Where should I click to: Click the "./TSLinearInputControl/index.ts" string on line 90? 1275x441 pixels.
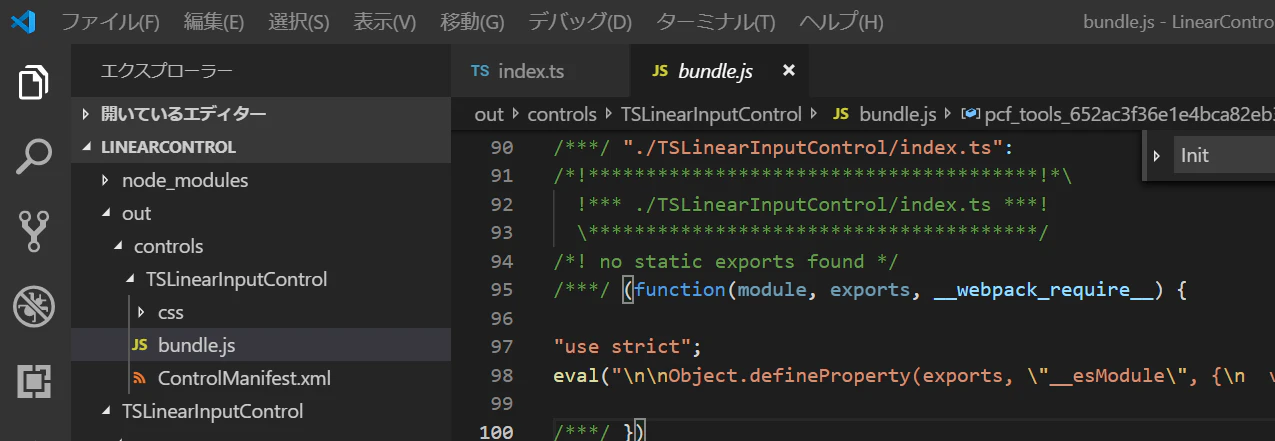(813, 148)
